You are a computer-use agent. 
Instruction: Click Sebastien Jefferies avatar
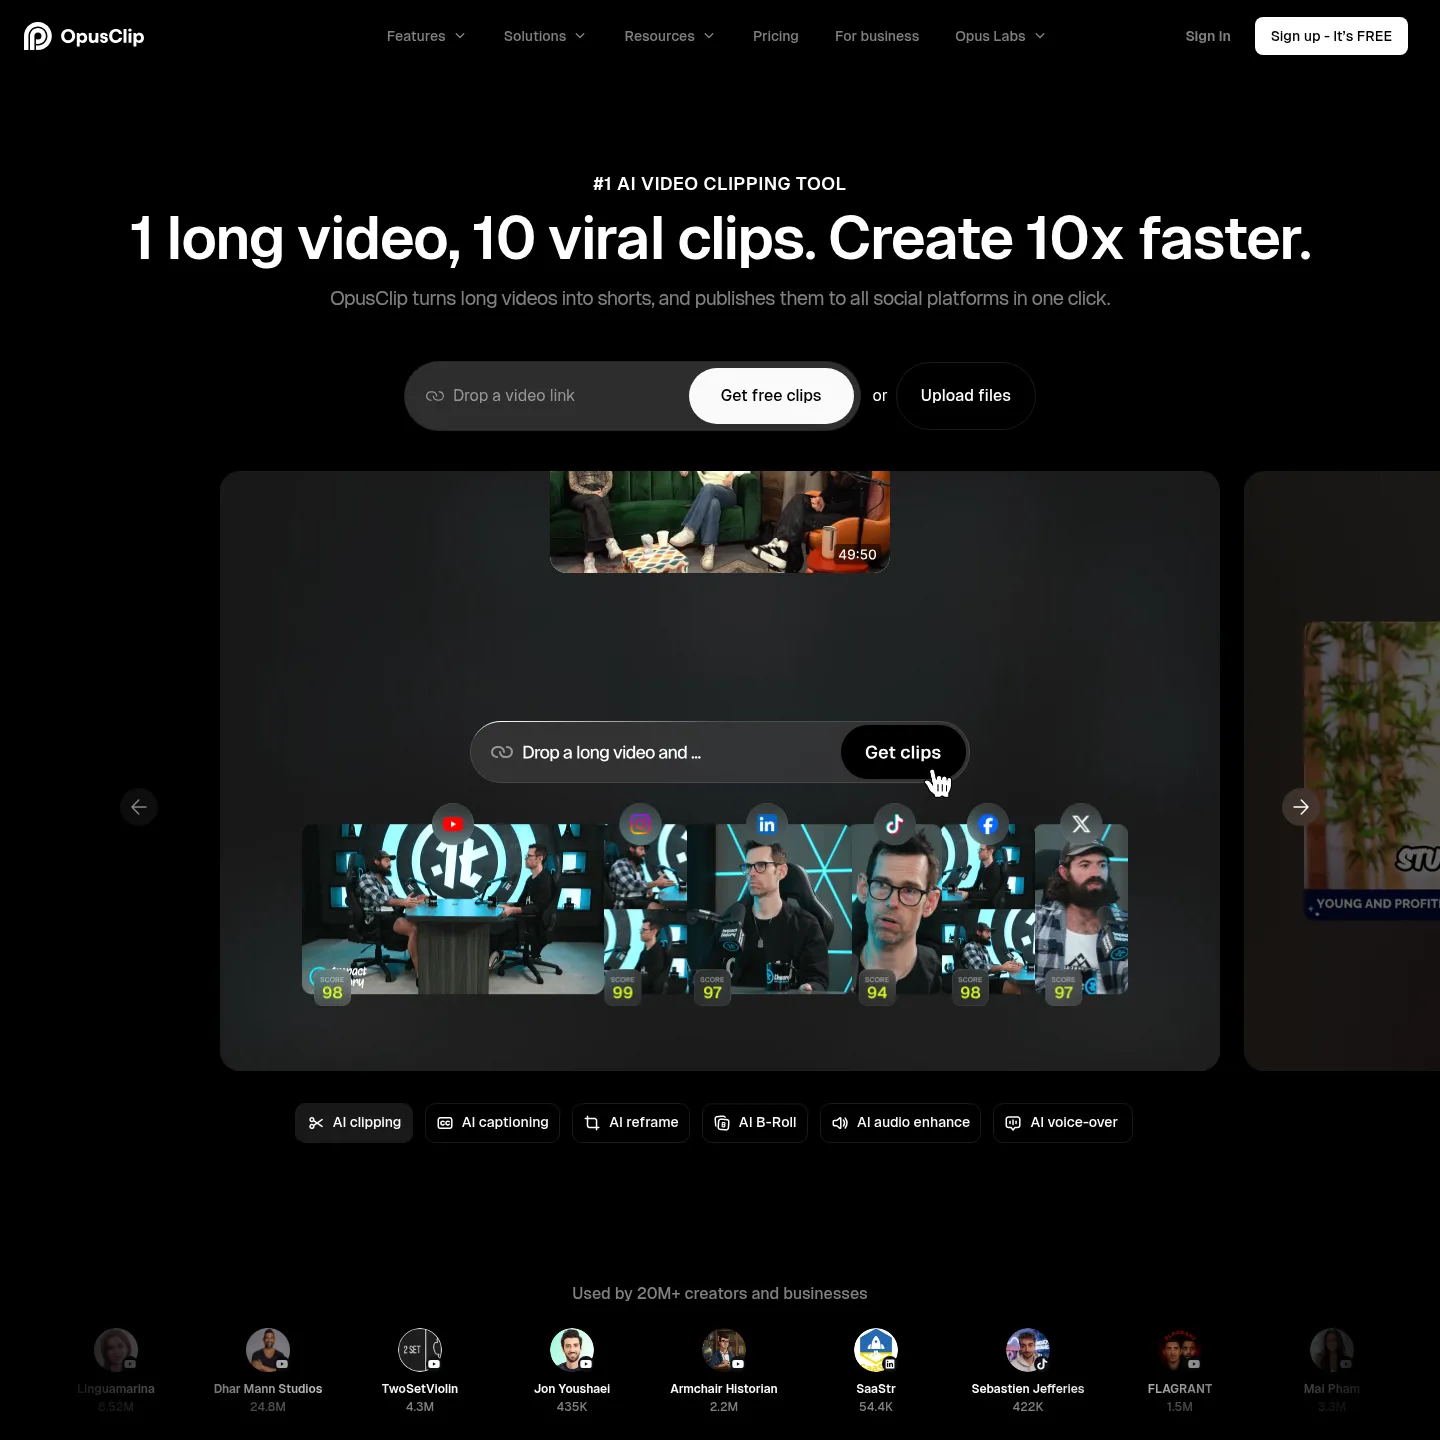(x=1028, y=1350)
